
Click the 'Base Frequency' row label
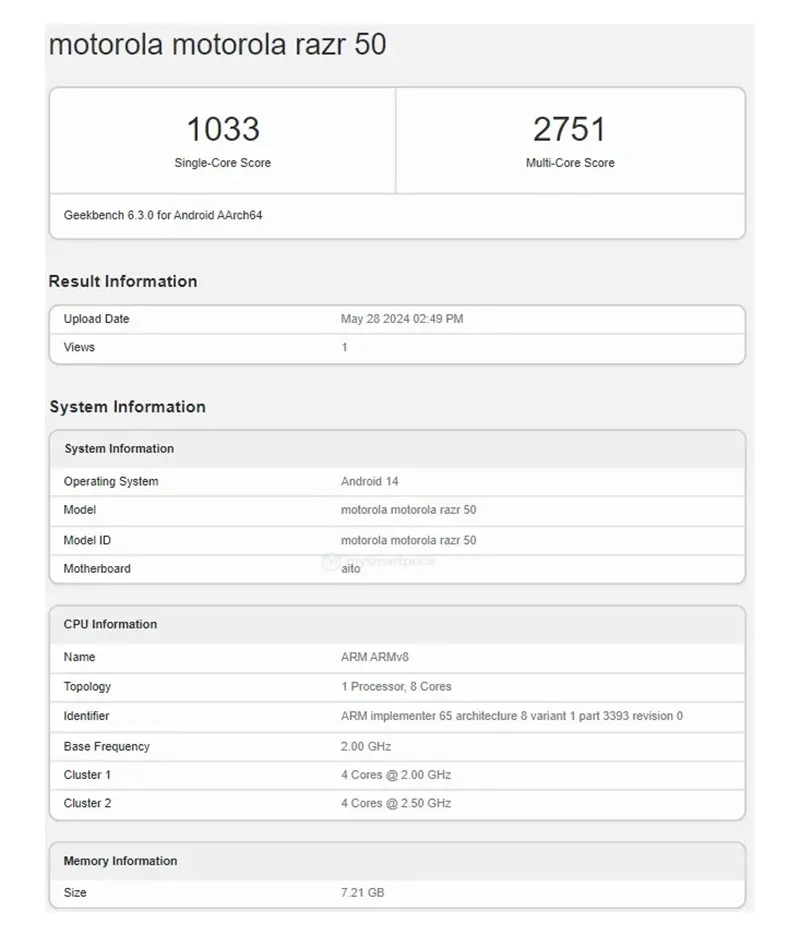(x=107, y=747)
